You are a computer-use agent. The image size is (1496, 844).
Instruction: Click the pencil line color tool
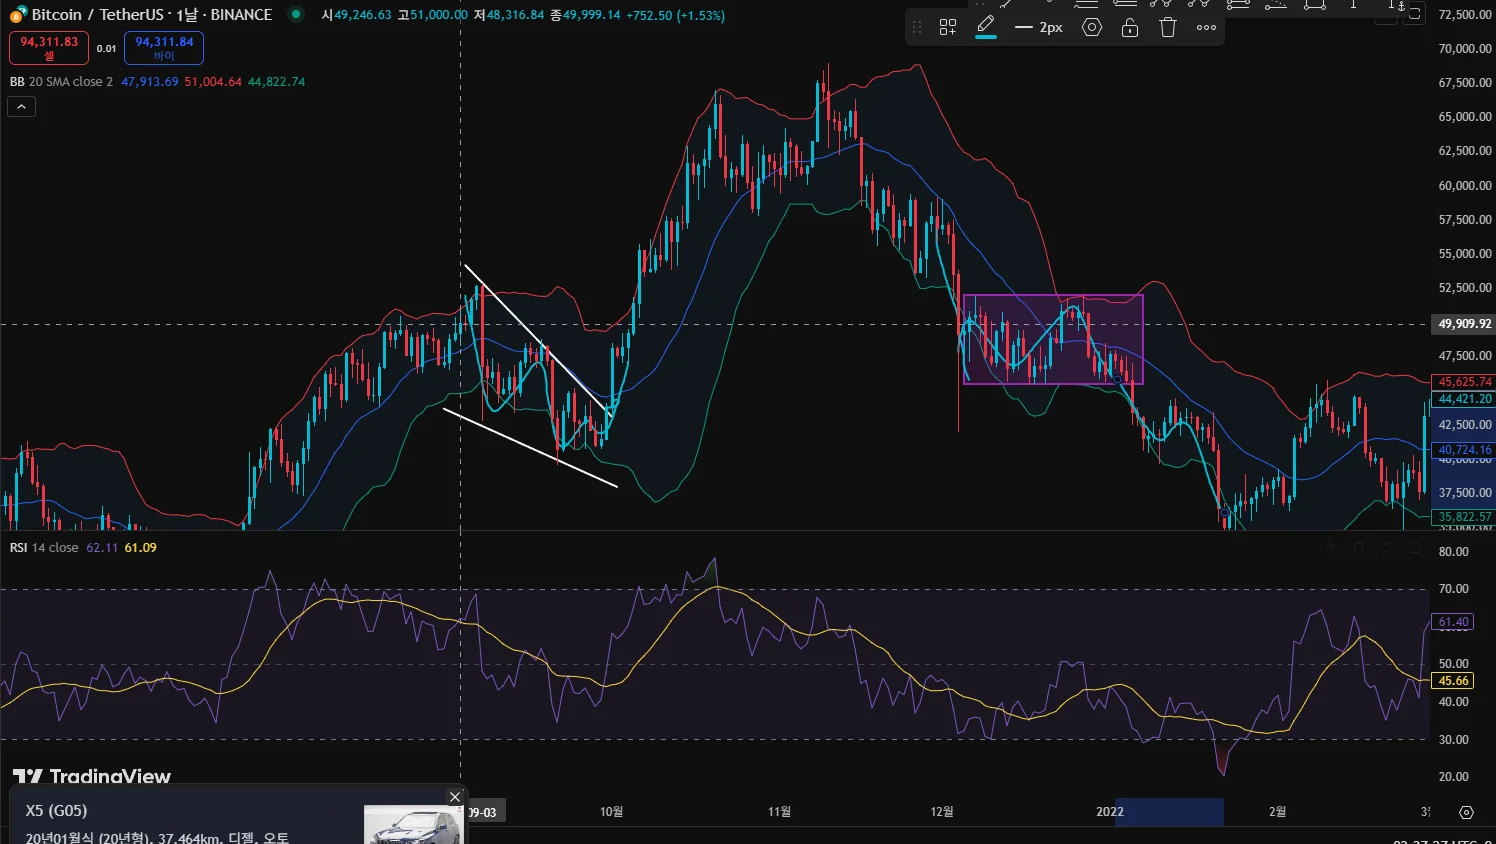(986, 27)
